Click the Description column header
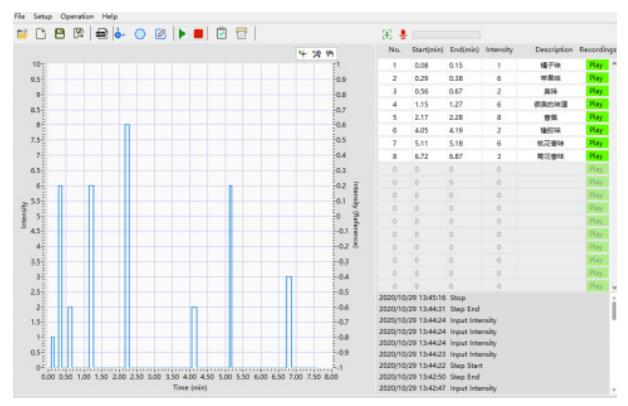628x406 pixels. coord(554,50)
